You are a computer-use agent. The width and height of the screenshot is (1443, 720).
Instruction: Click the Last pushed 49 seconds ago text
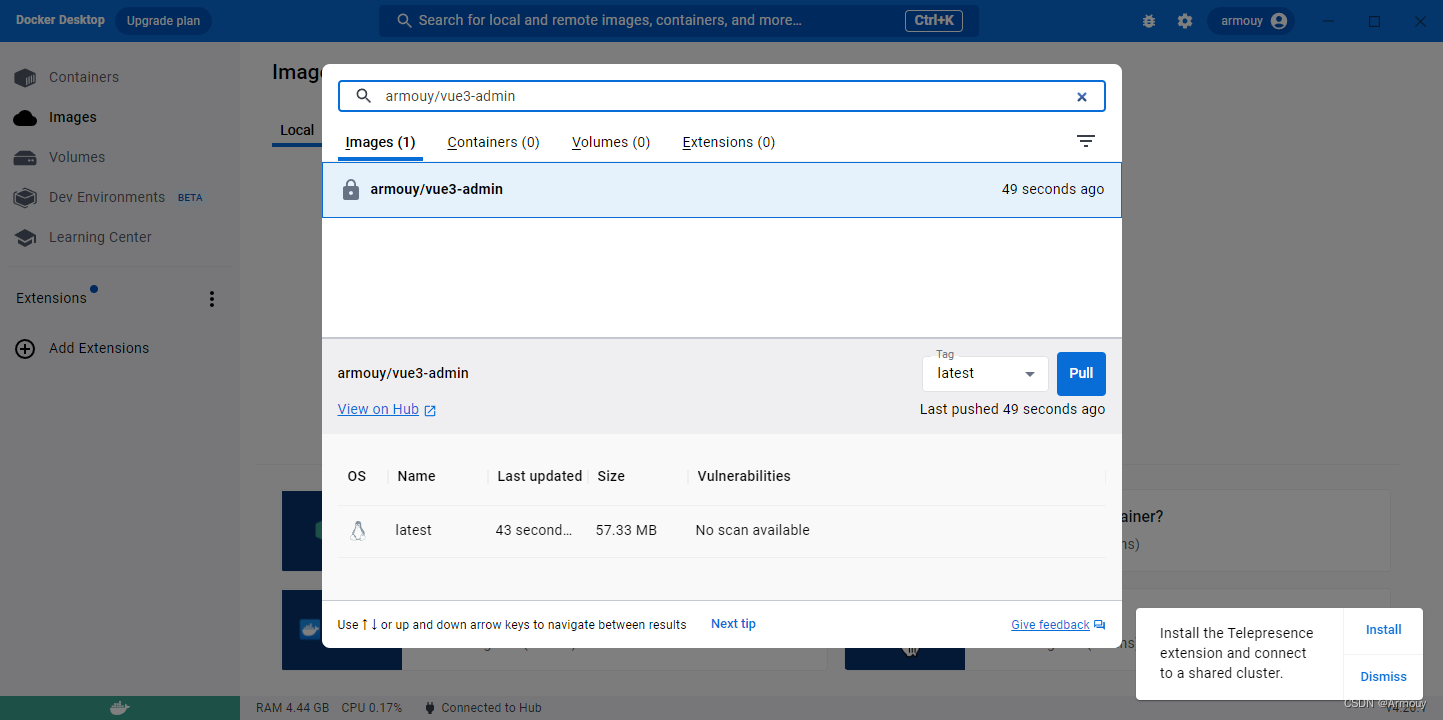click(x=1012, y=409)
